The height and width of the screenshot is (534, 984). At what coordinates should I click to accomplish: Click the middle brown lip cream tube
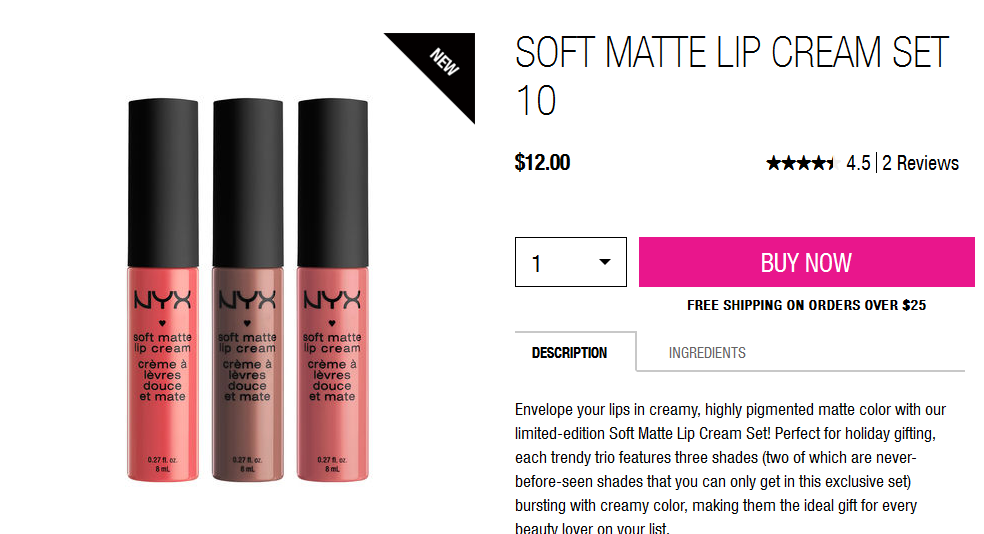[x=247, y=290]
